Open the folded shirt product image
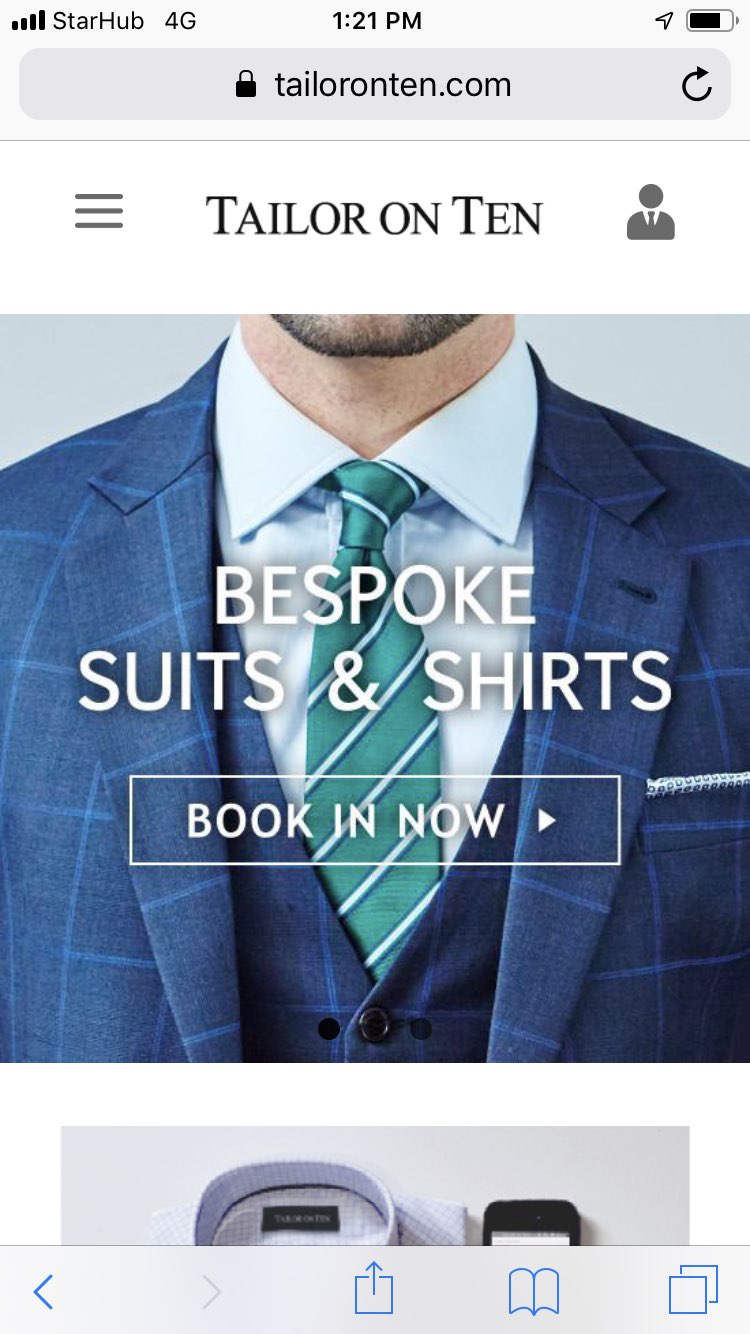 [x=375, y=1186]
